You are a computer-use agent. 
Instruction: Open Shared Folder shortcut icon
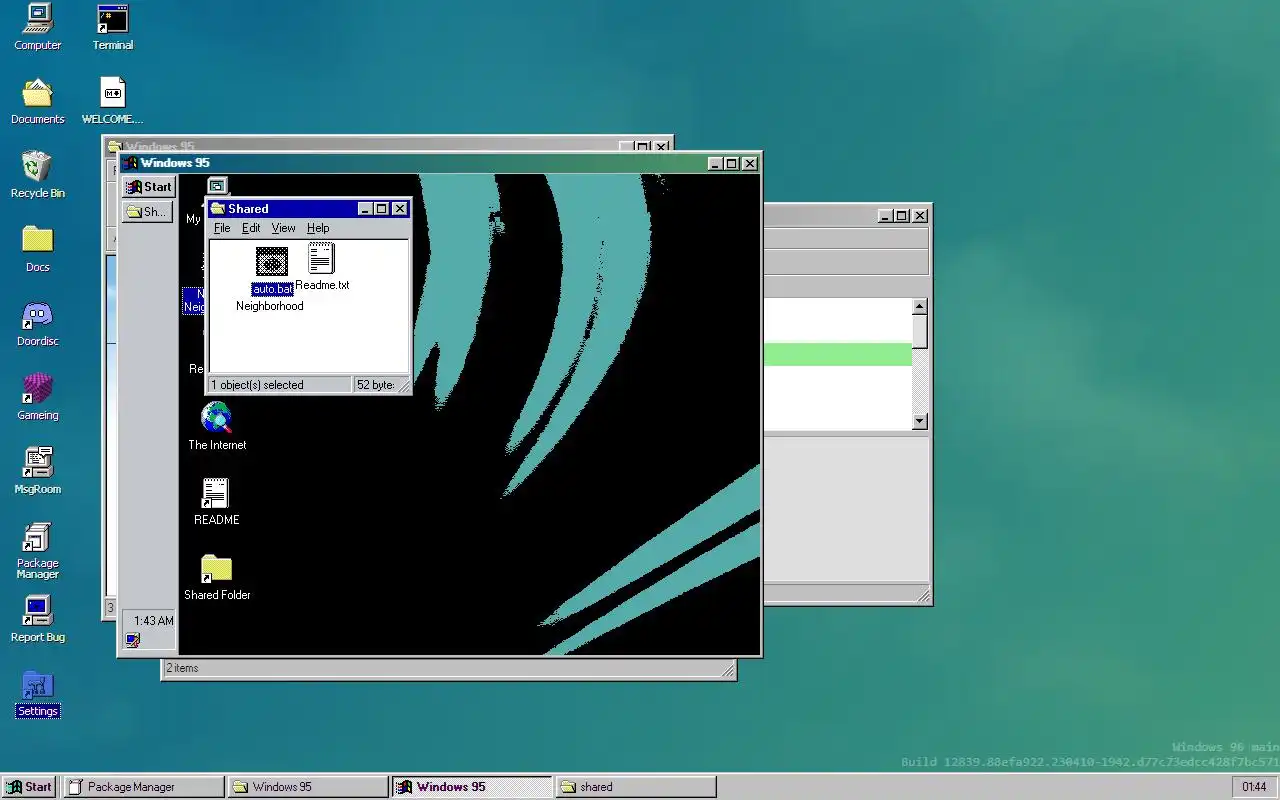(x=217, y=578)
